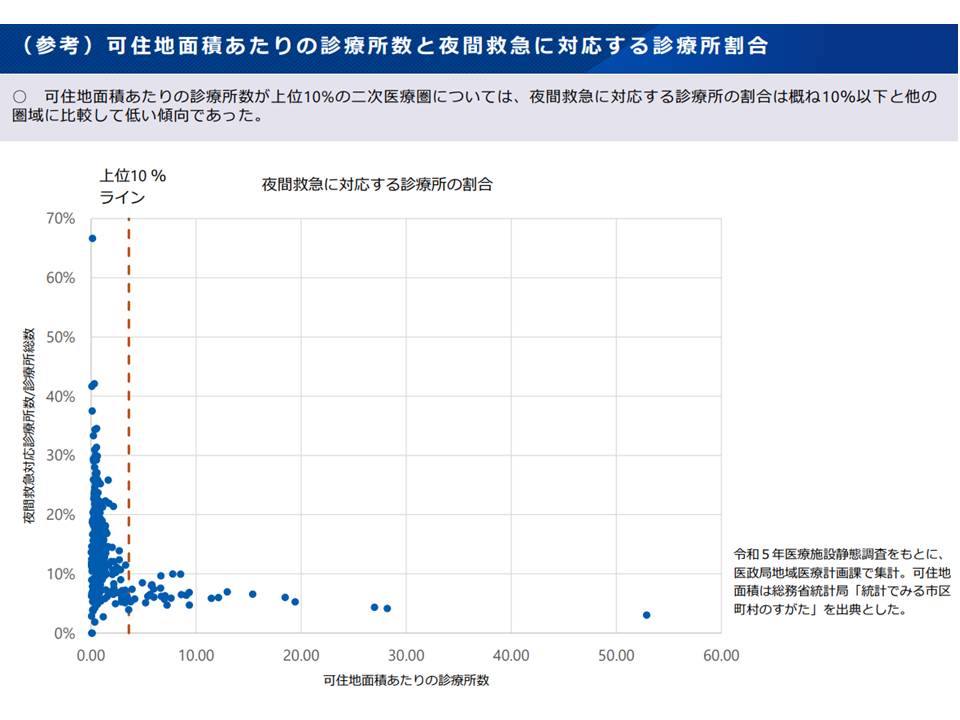The width and height of the screenshot is (960, 720).
Task: Click the red dashed vertical threshold line
Action: click(129, 400)
